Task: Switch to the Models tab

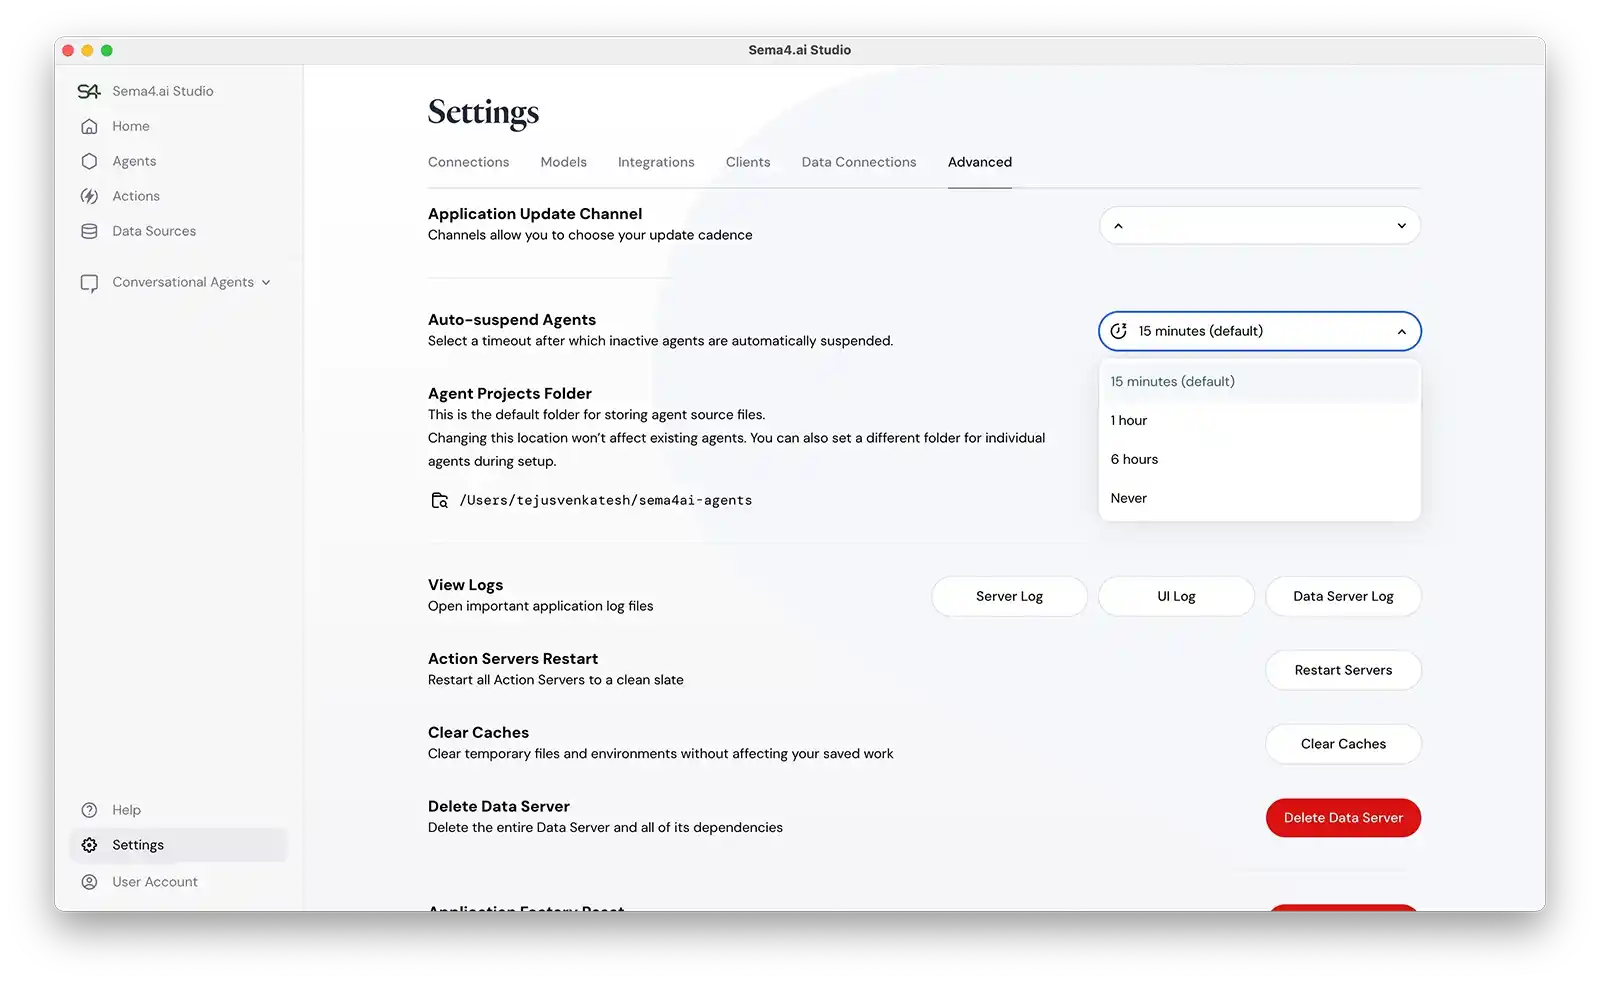Action: point(563,162)
